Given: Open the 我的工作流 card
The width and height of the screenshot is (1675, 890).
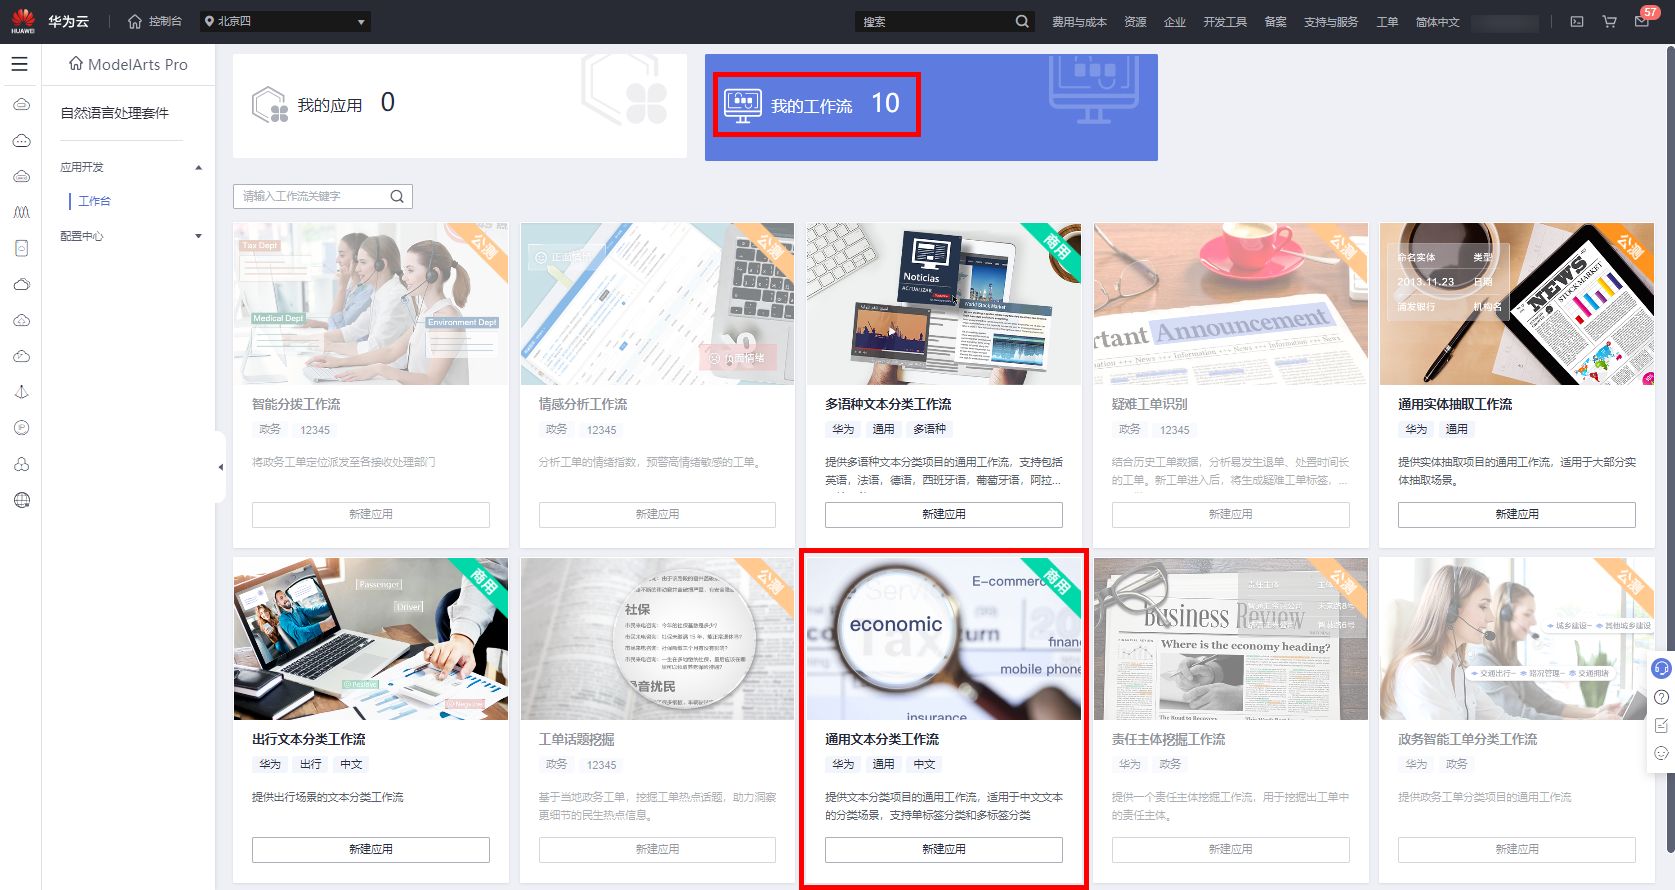Looking at the screenshot, I should pyautogui.click(x=817, y=104).
